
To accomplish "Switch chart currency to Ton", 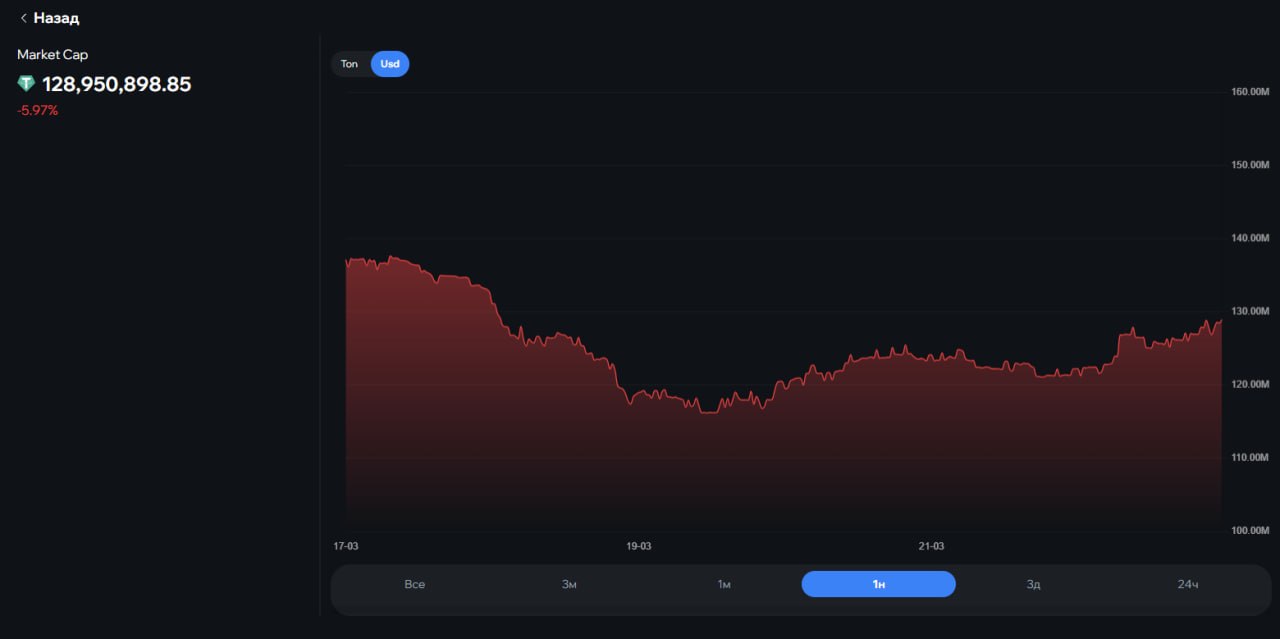I will (x=349, y=64).
